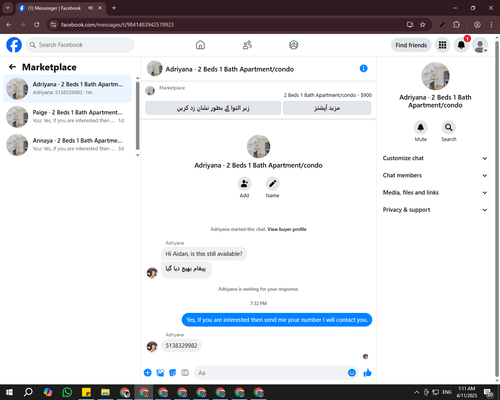Click the Name edit pencil icon
500x400 pixels.
(272, 183)
